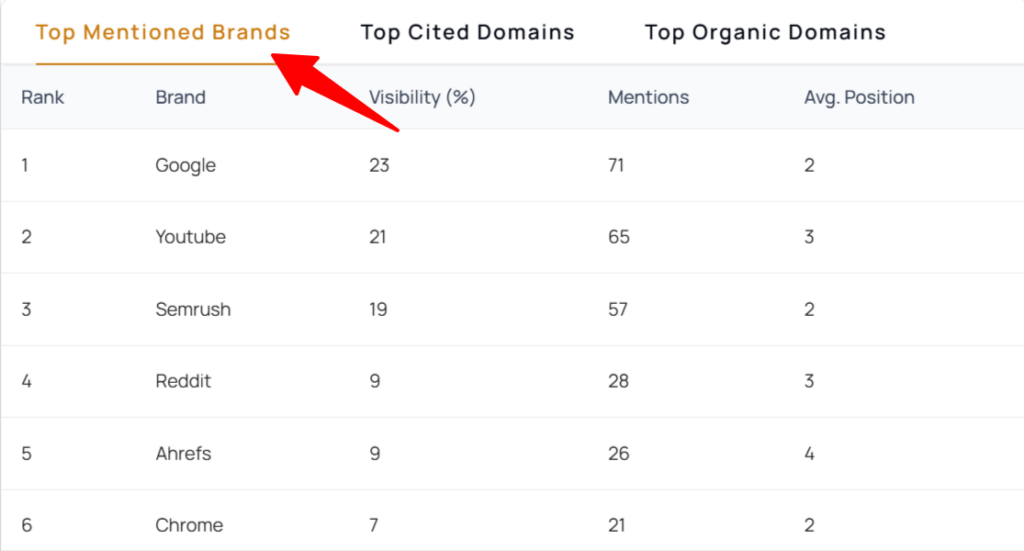Switch to Top Cited Domains tab
Viewport: 1024px width, 551px height.
(467, 32)
